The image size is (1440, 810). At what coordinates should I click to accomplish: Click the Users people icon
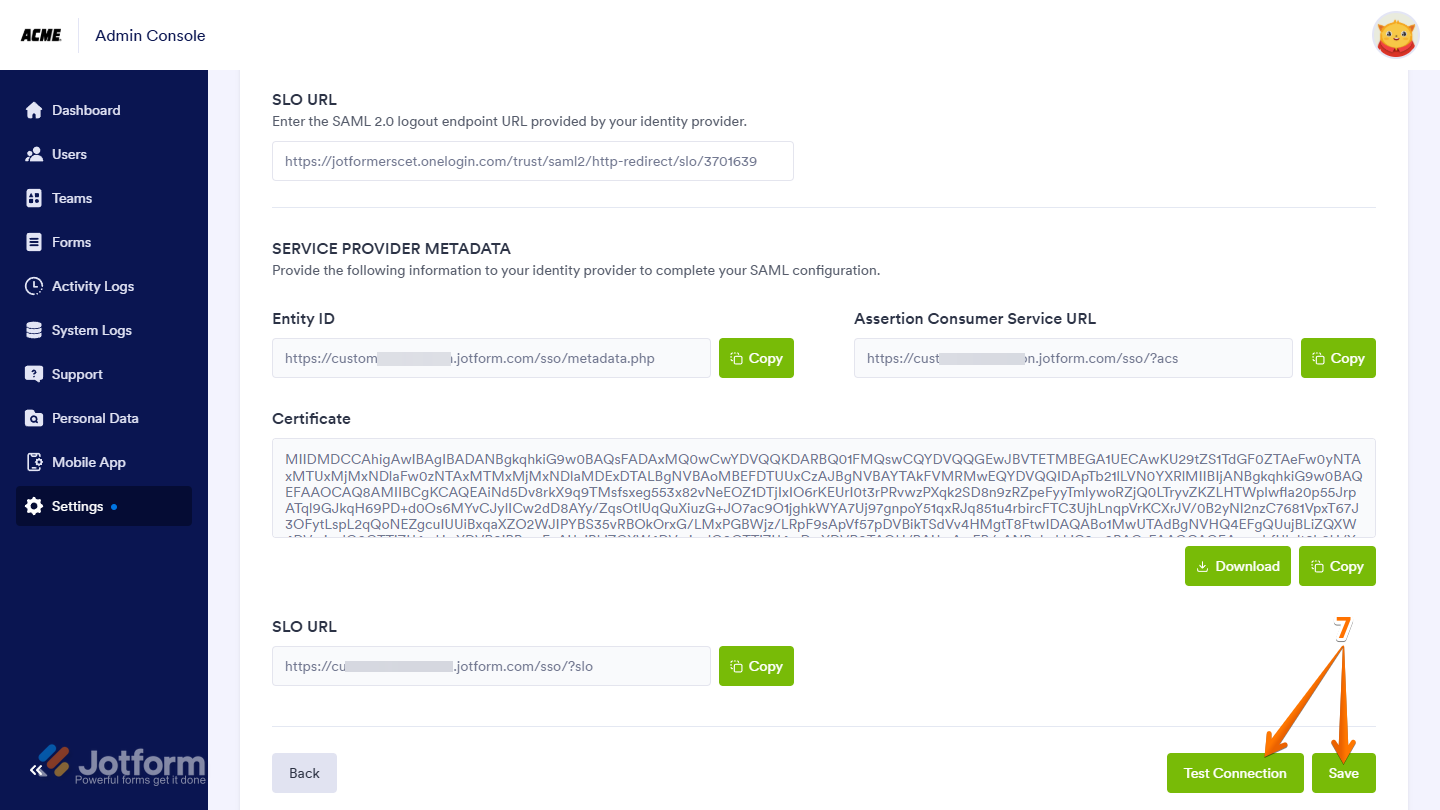click(34, 154)
